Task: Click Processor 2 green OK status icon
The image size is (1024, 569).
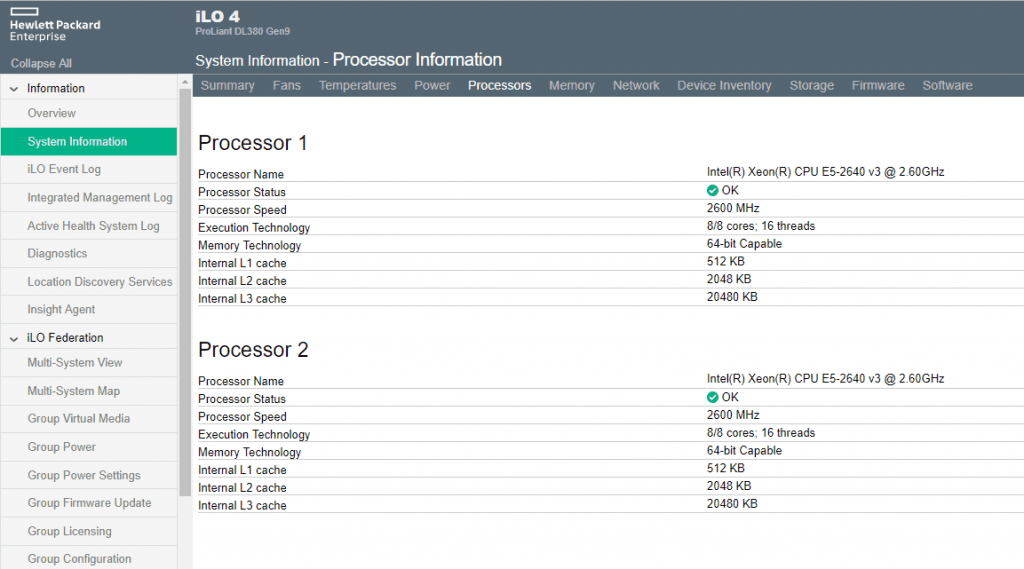Action: point(712,397)
